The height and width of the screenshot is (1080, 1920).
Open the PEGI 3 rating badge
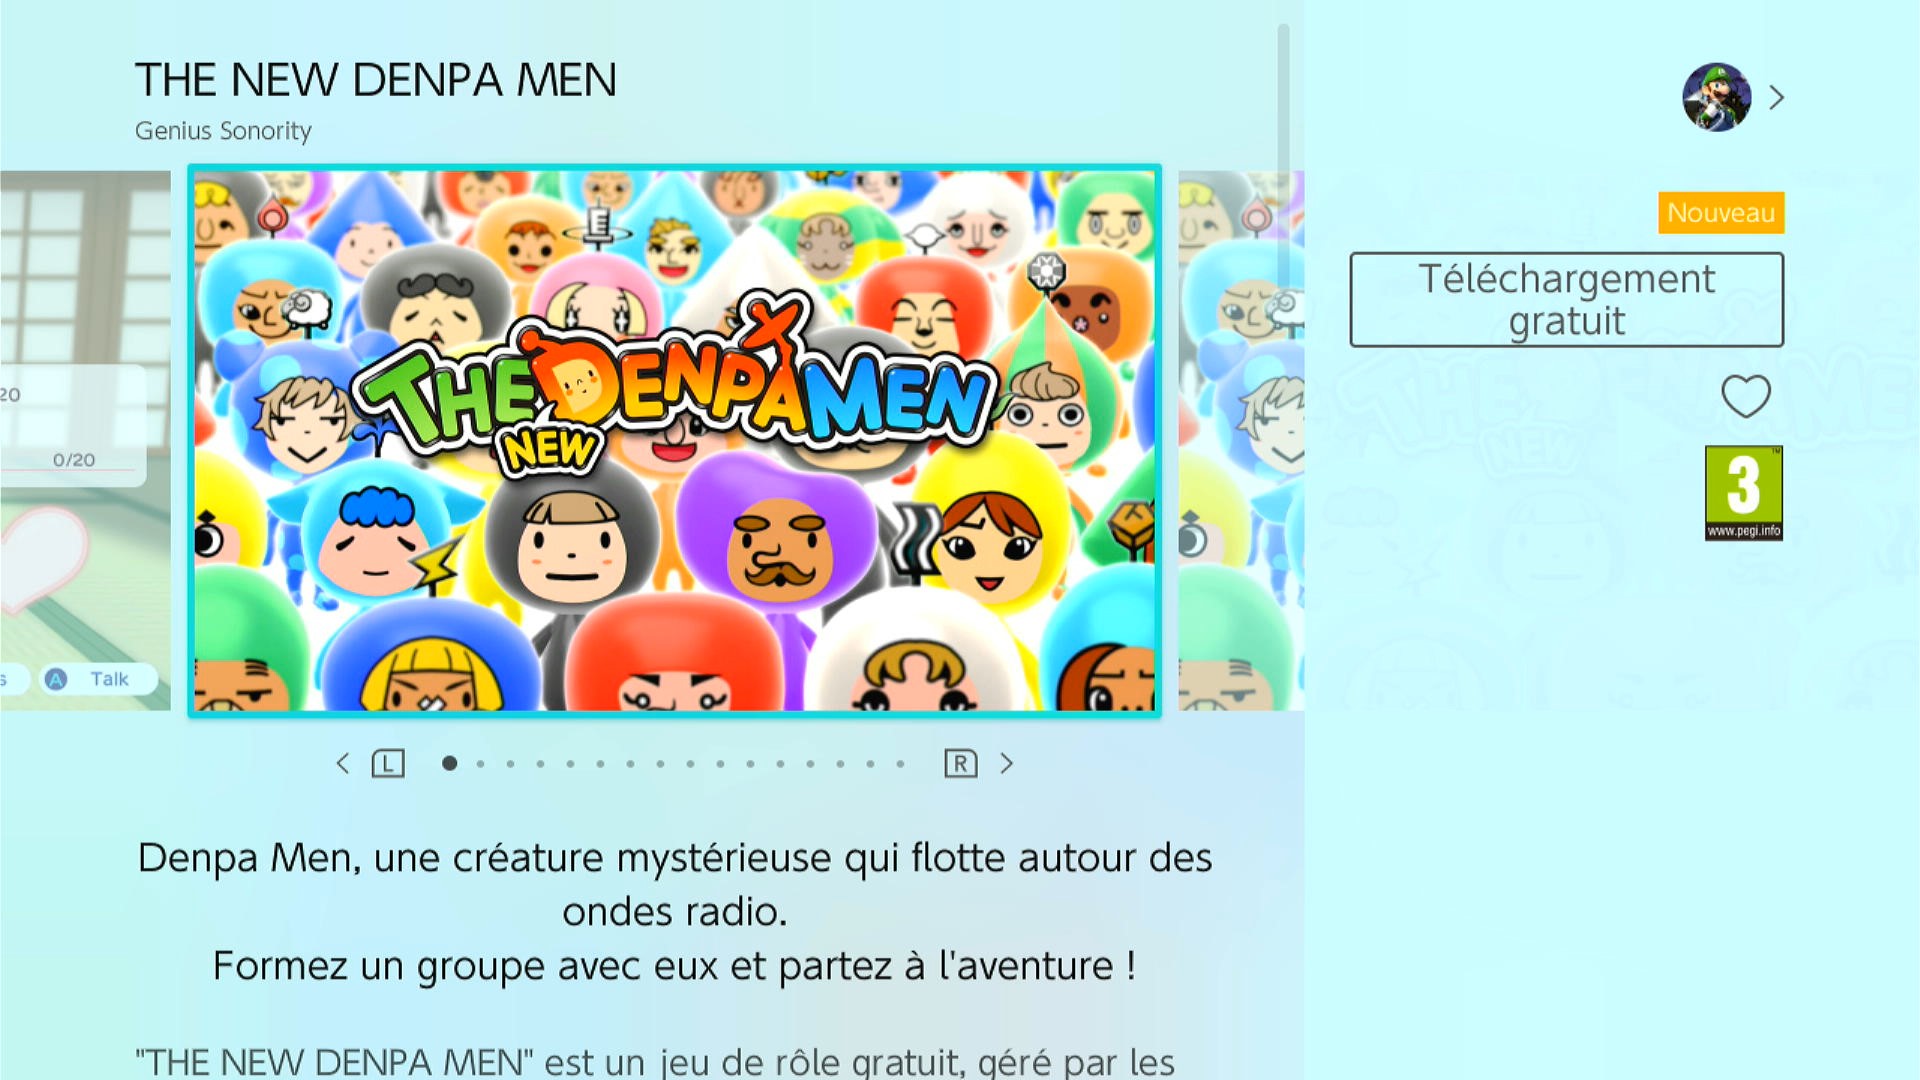pyautogui.click(x=1743, y=493)
